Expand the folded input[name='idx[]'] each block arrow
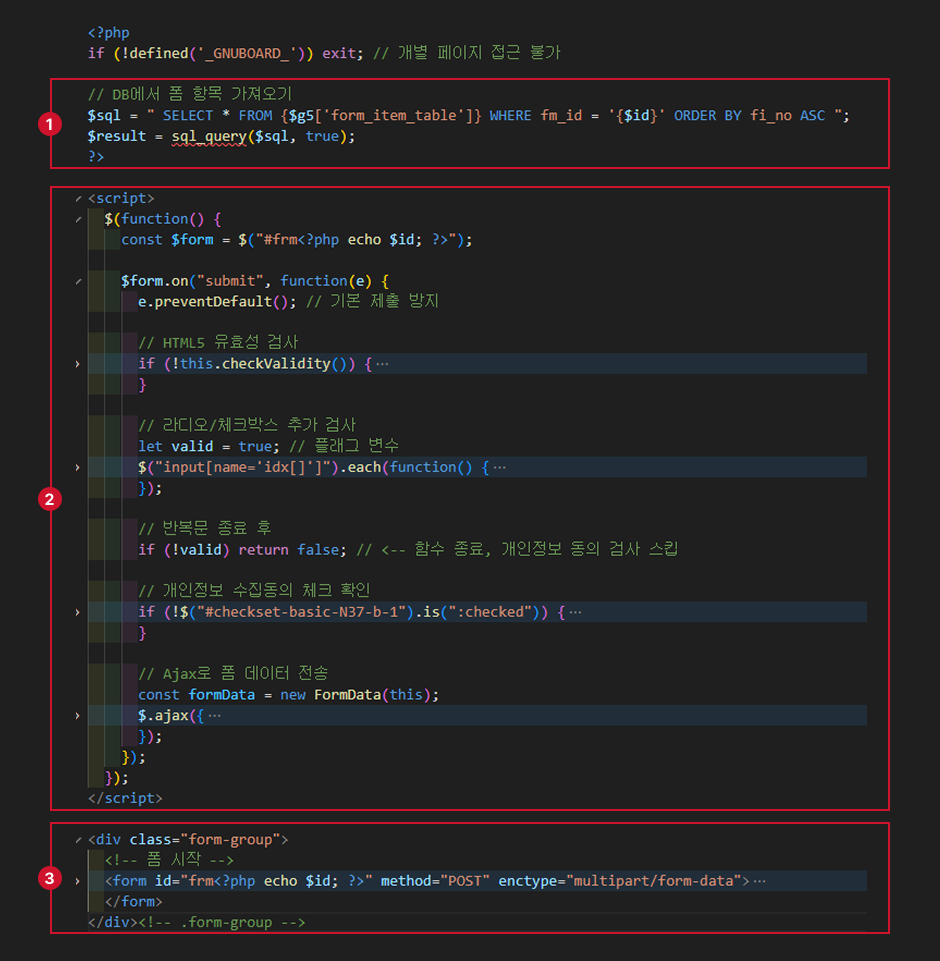 77,468
